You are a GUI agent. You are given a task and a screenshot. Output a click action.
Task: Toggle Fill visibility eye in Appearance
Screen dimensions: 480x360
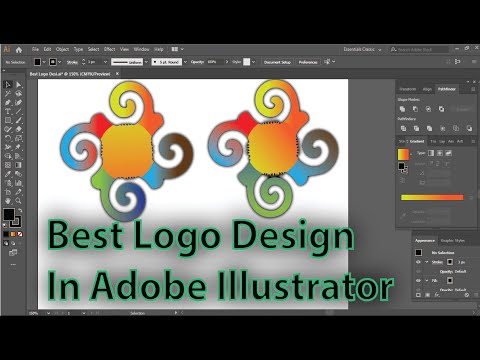(x=418, y=281)
